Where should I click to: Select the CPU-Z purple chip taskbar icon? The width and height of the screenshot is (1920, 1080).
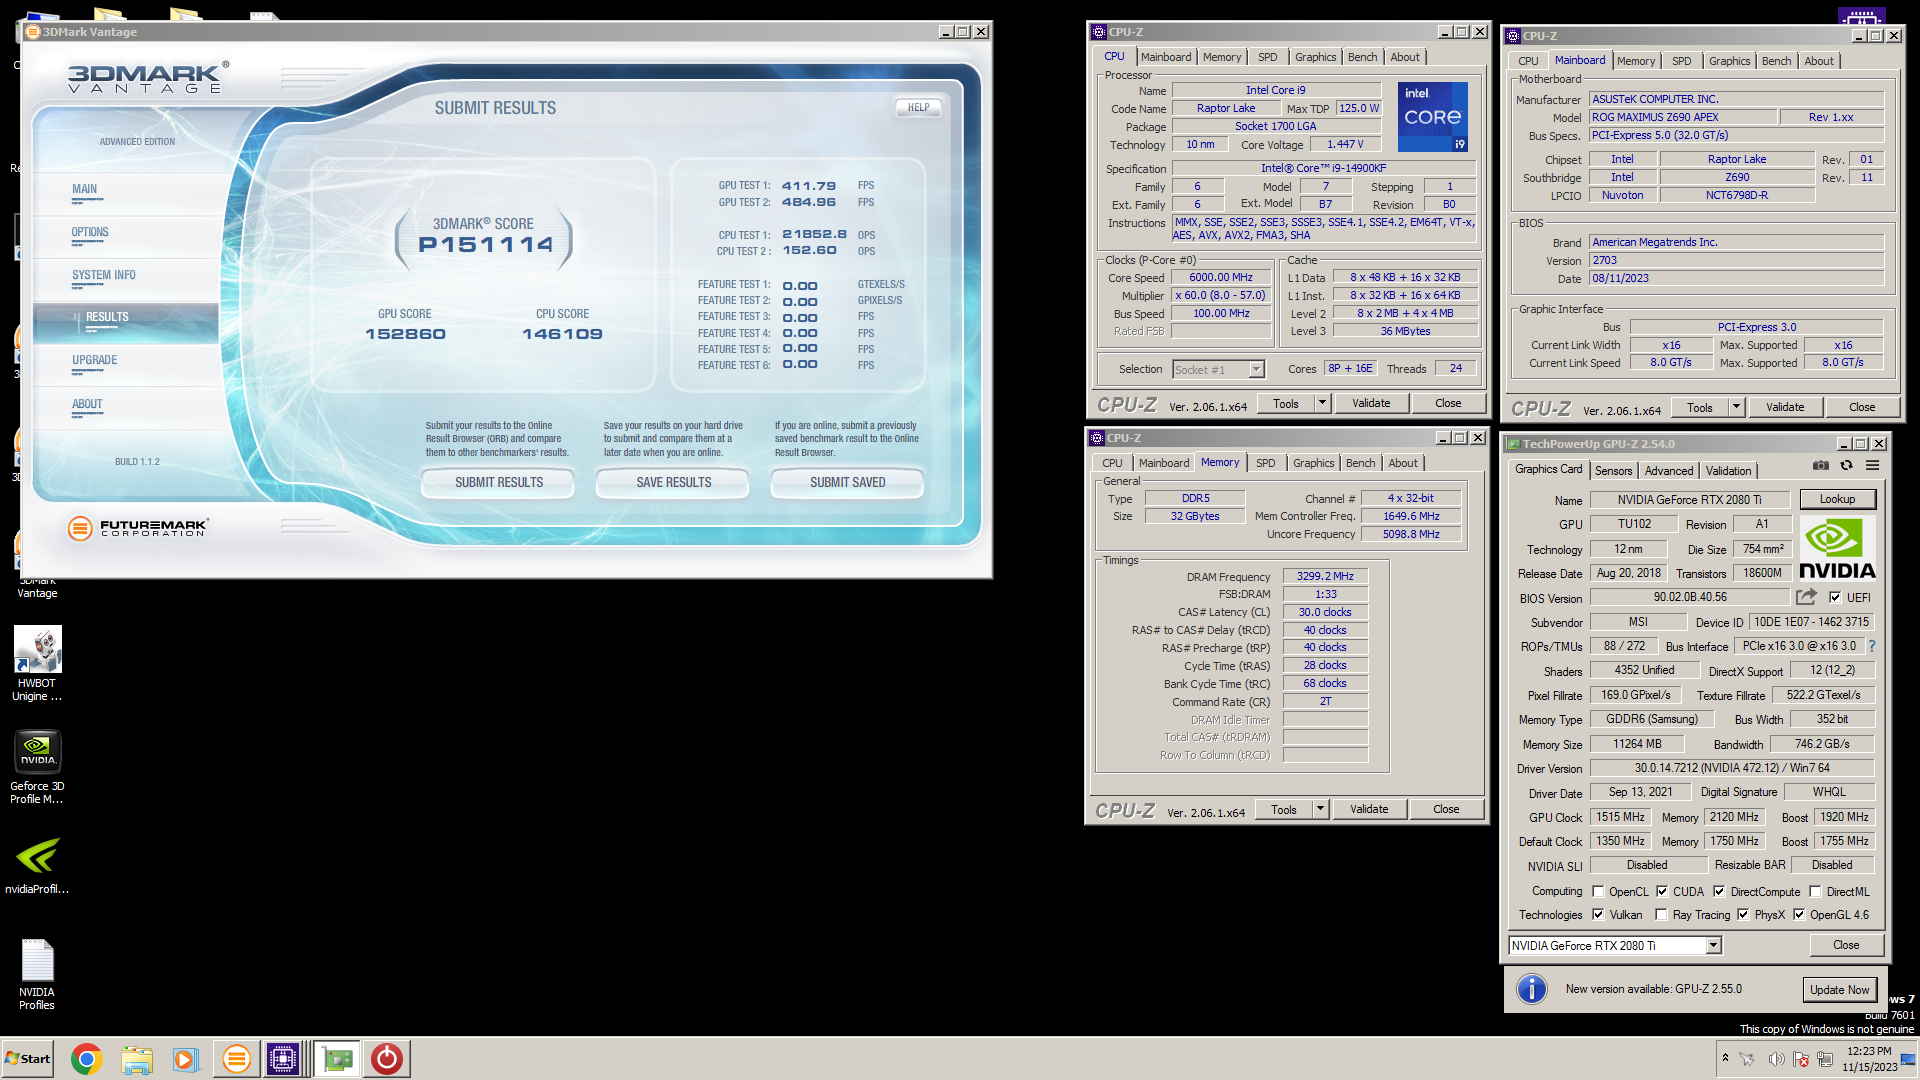pyautogui.click(x=283, y=1059)
